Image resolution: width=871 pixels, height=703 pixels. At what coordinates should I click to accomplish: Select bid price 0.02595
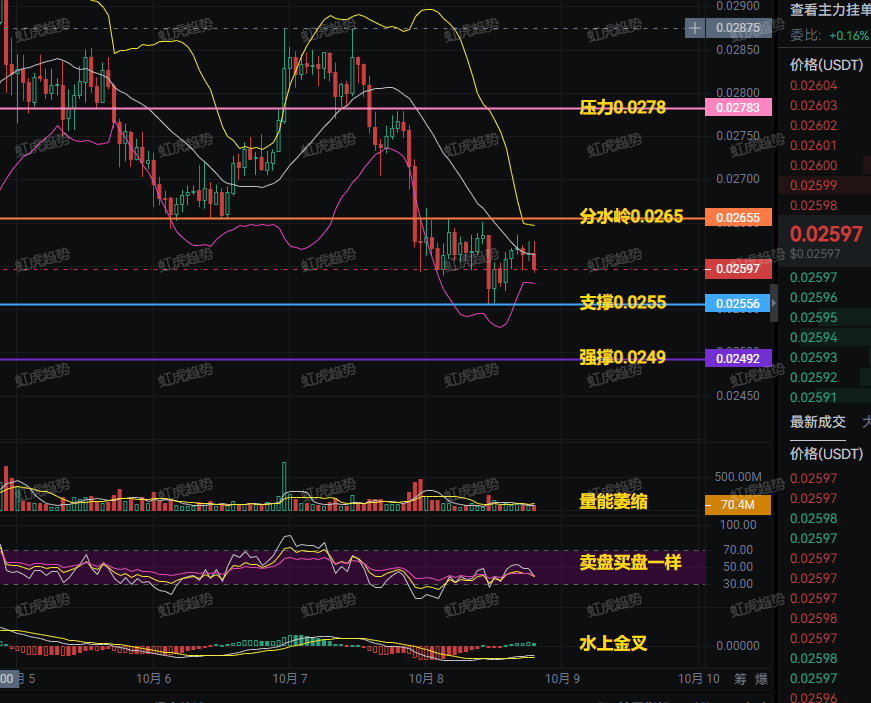813,318
